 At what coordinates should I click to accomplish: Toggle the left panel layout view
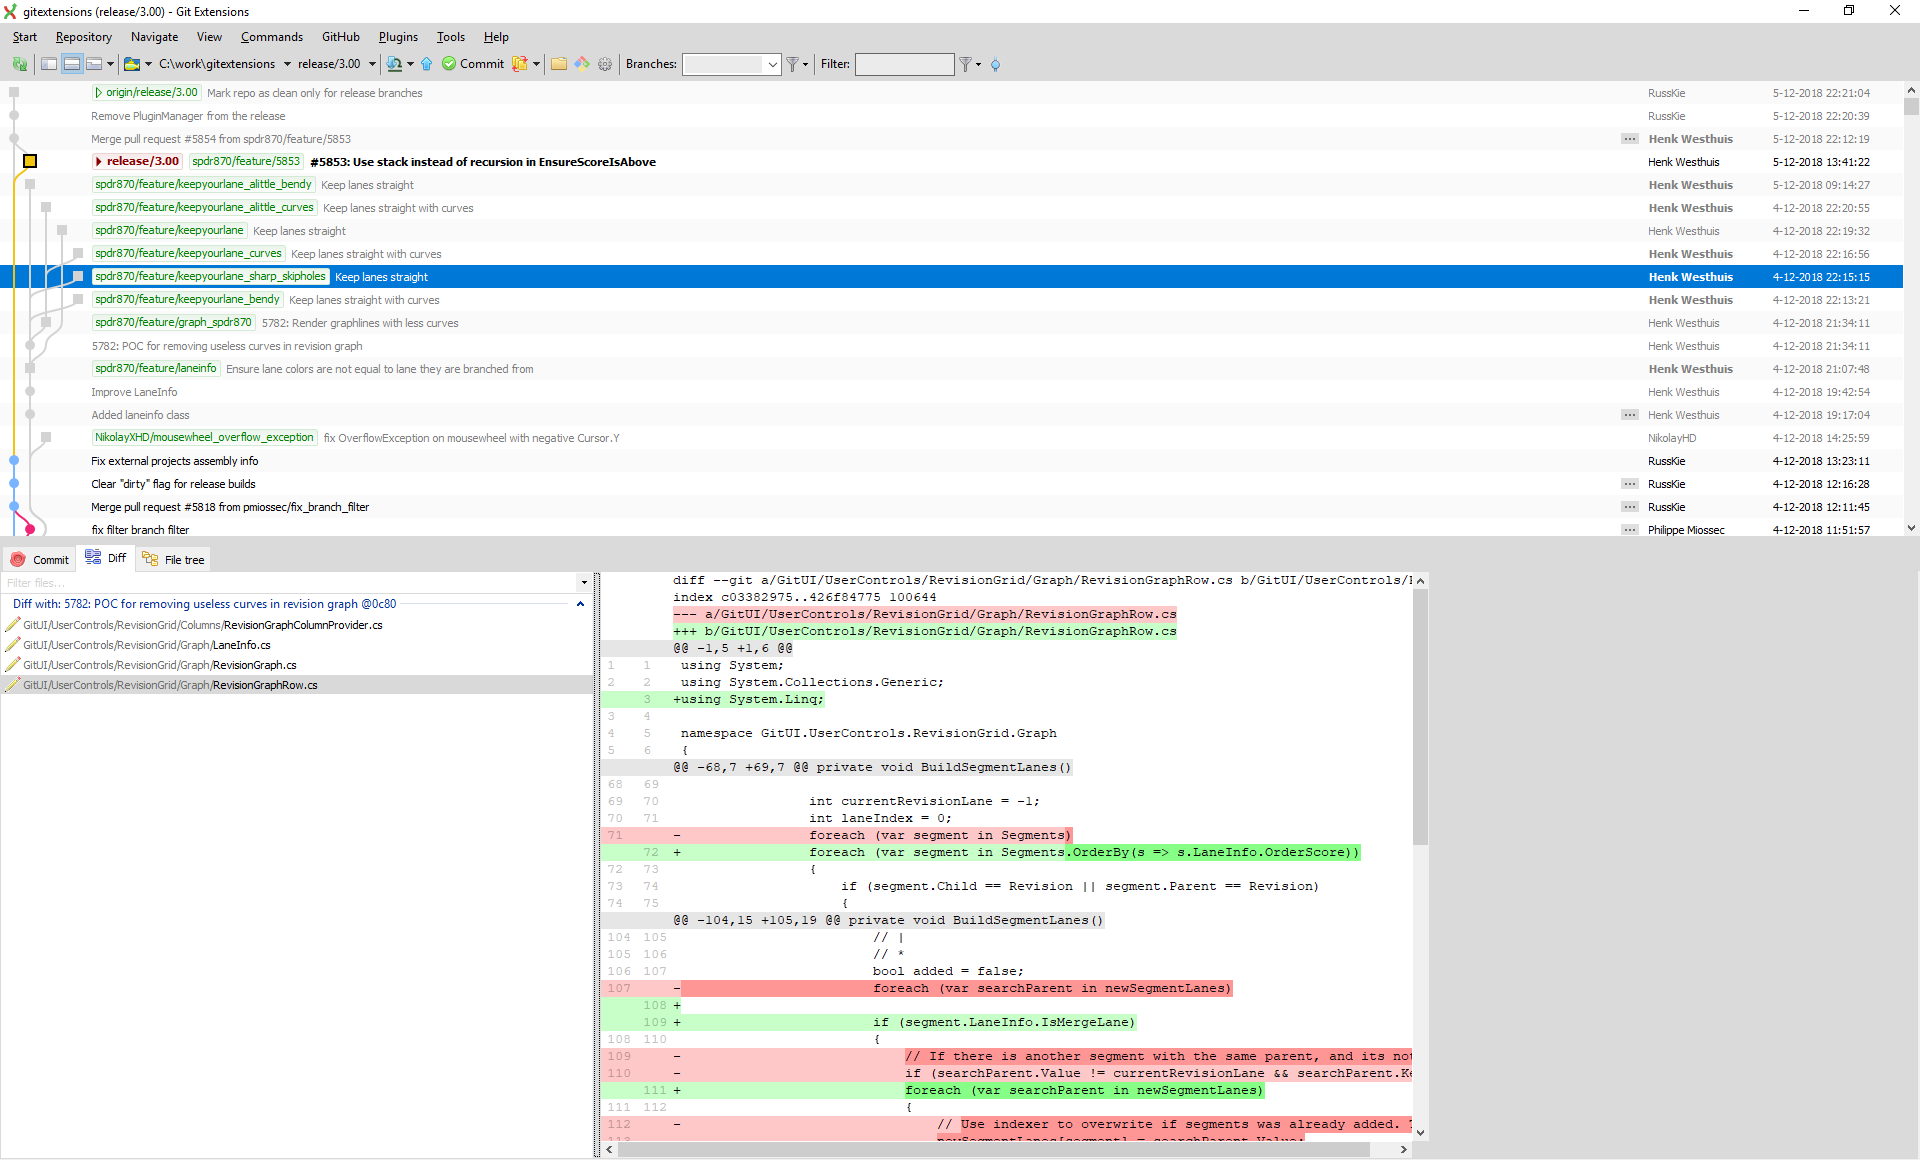pos(48,64)
